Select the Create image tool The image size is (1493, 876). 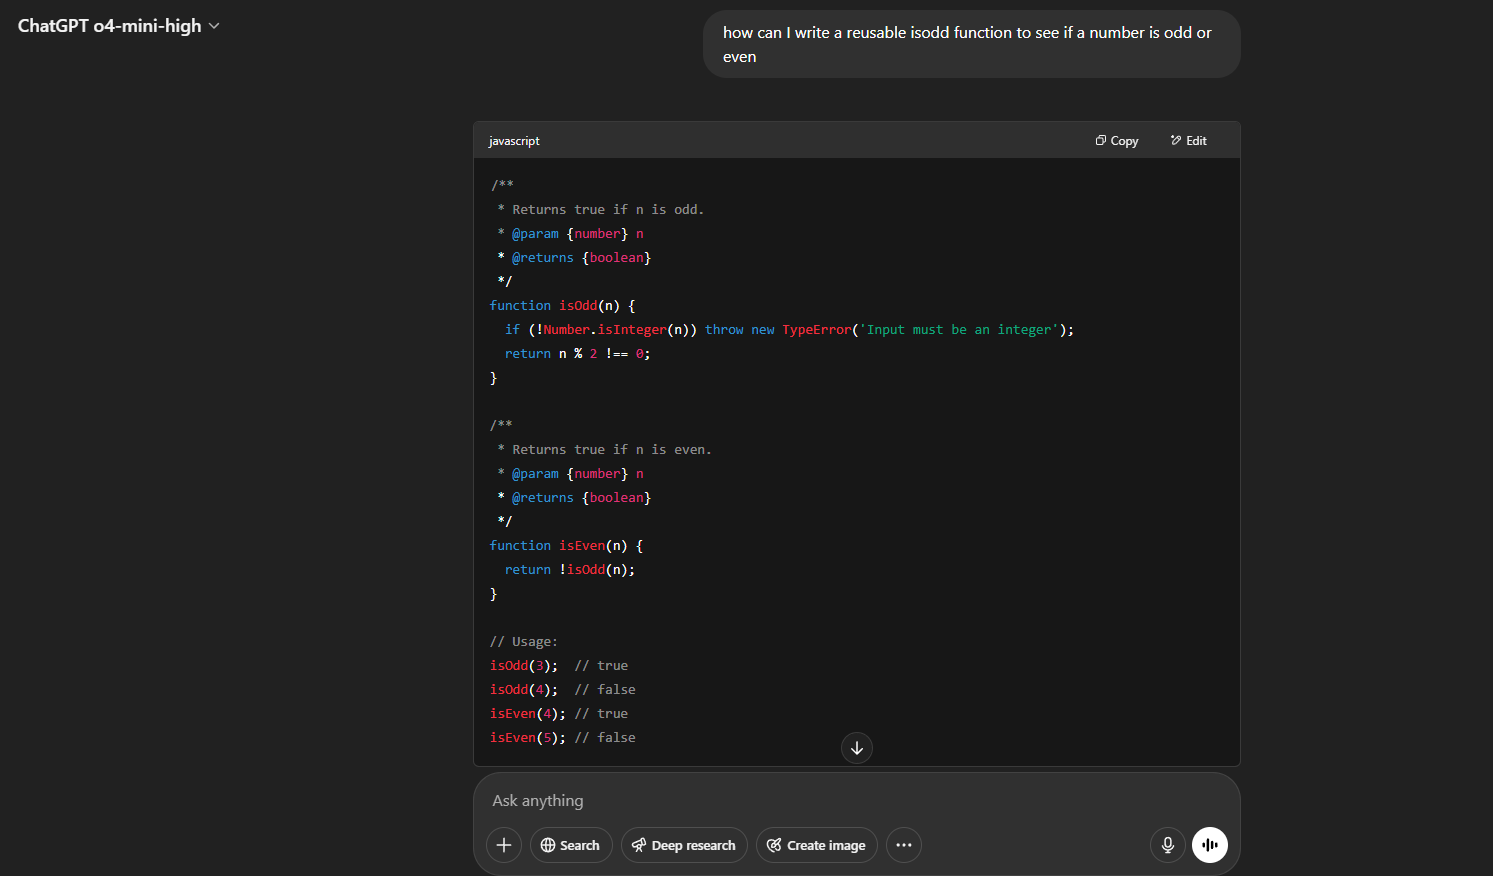817,845
